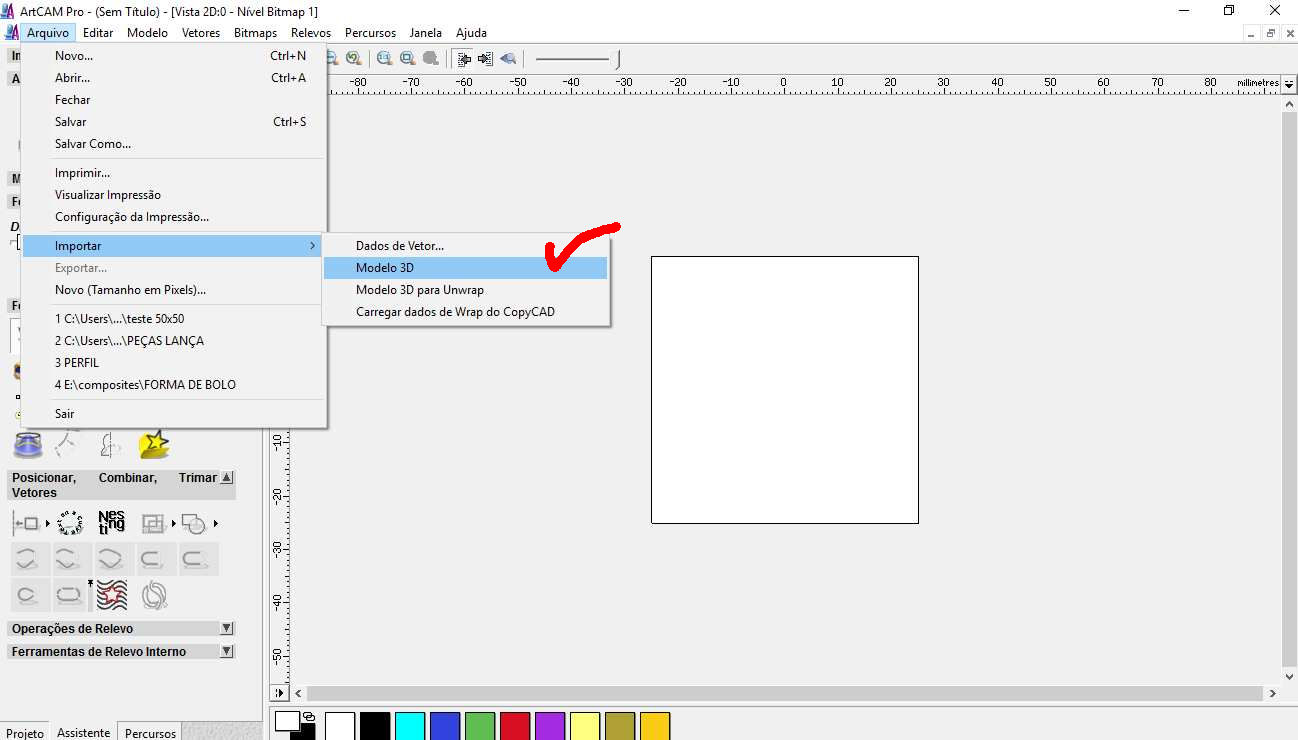1298x740 pixels.
Task: Click the wavy star envelope distortion icon
Action: [112, 595]
